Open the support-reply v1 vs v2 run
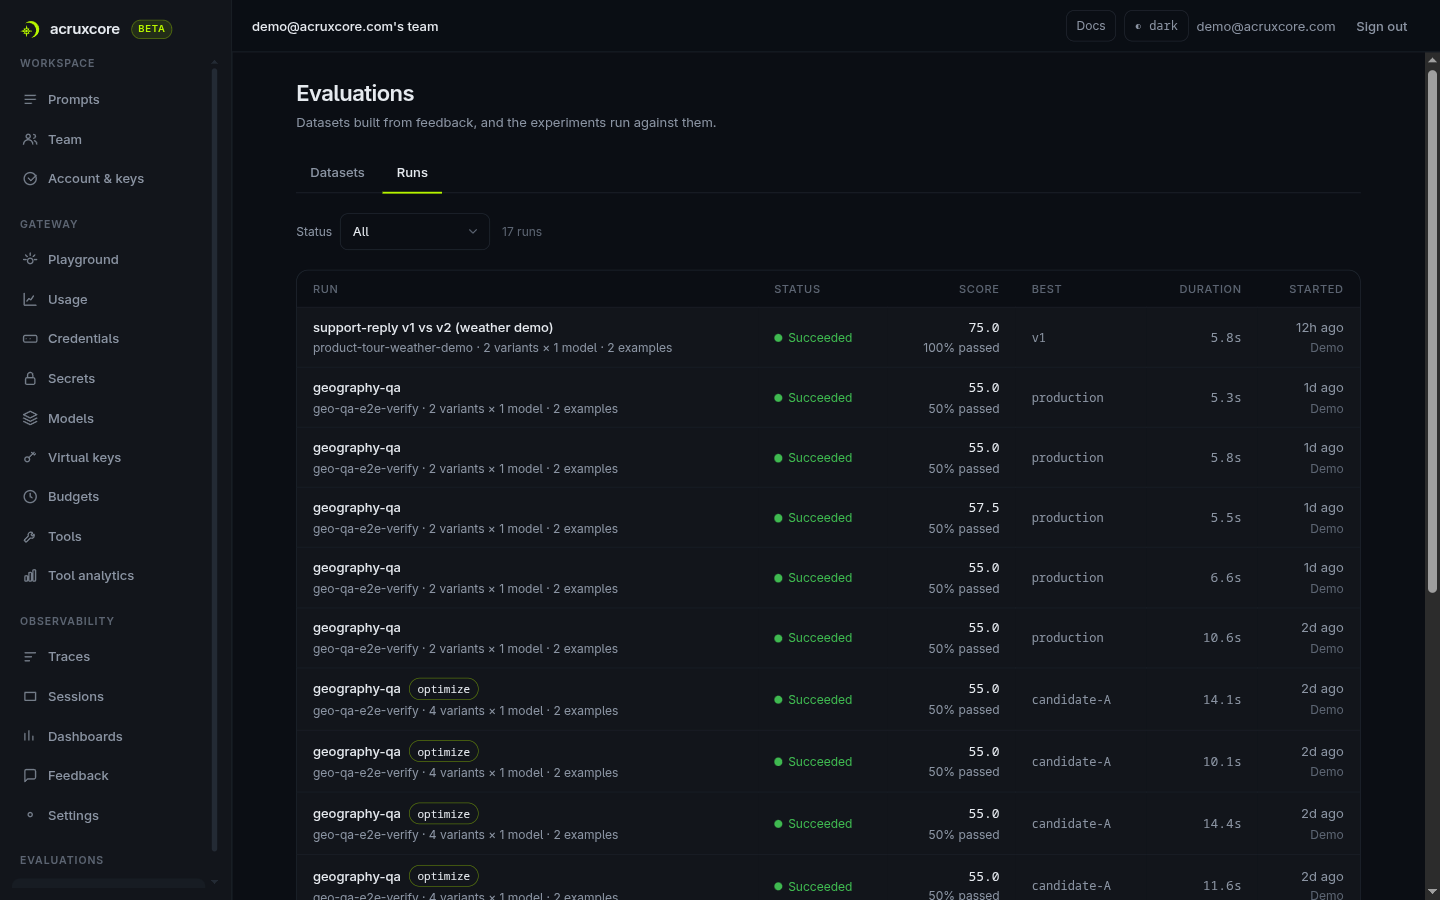The height and width of the screenshot is (900, 1440). click(x=828, y=338)
